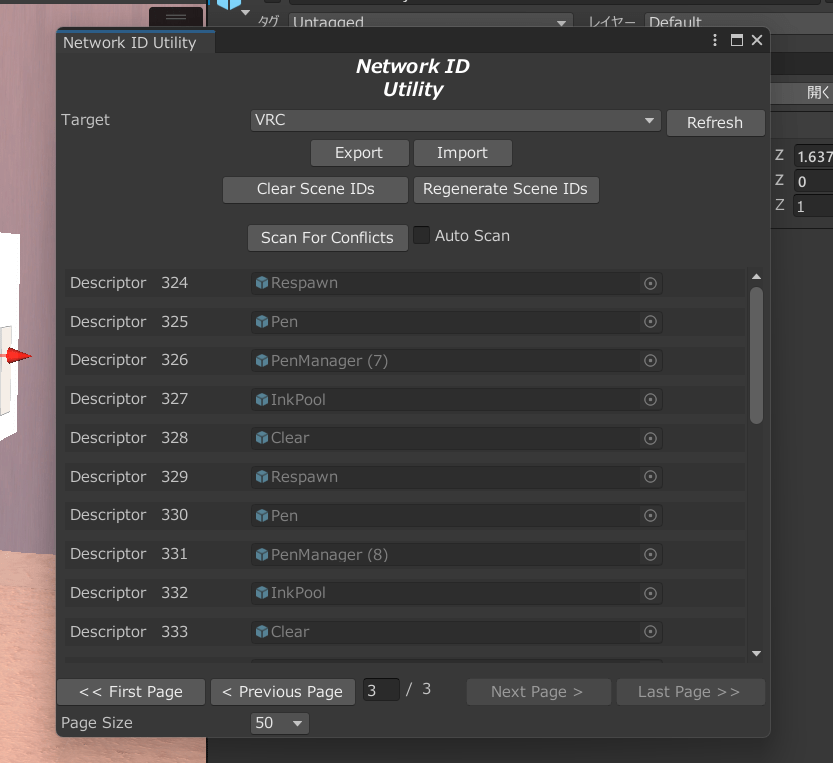Open the Target VRC dropdown

pyautogui.click(x=455, y=121)
